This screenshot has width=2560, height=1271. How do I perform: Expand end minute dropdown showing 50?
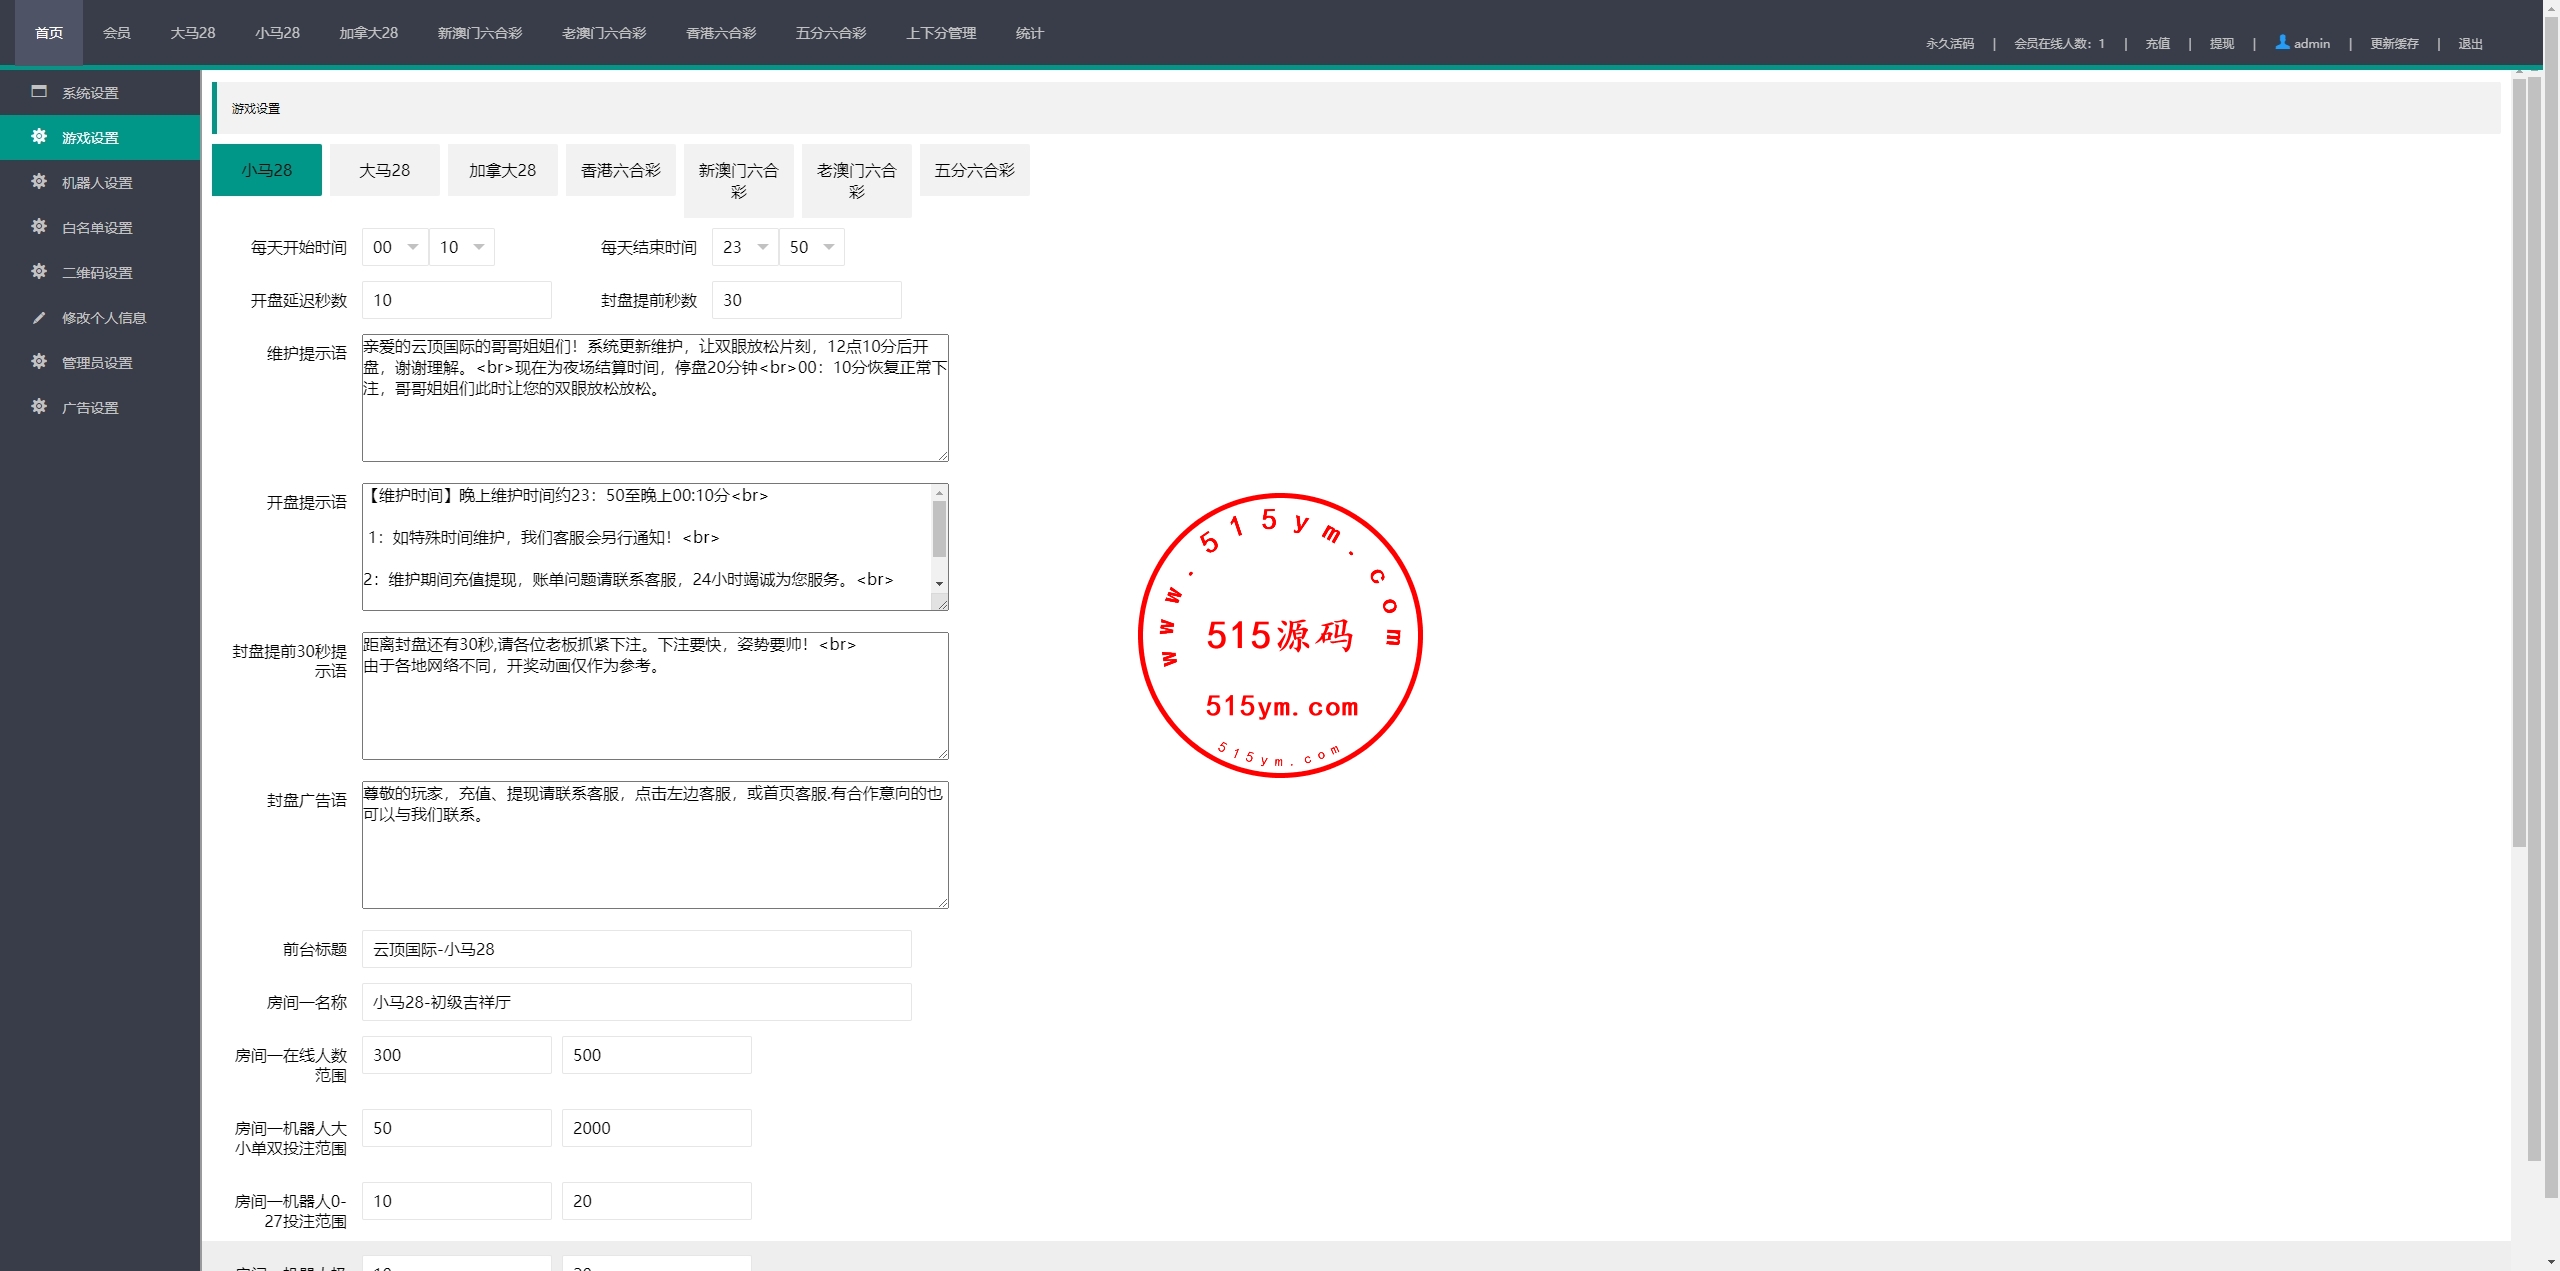coord(812,247)
